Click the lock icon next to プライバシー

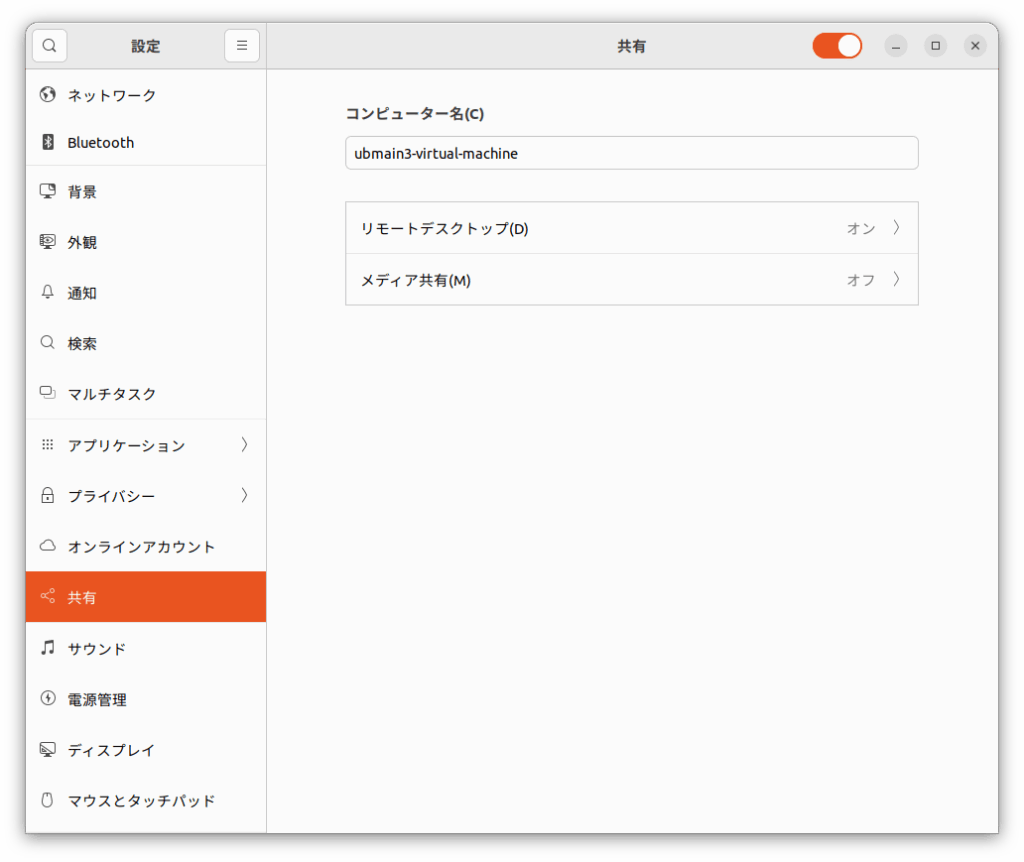[48, 495]
